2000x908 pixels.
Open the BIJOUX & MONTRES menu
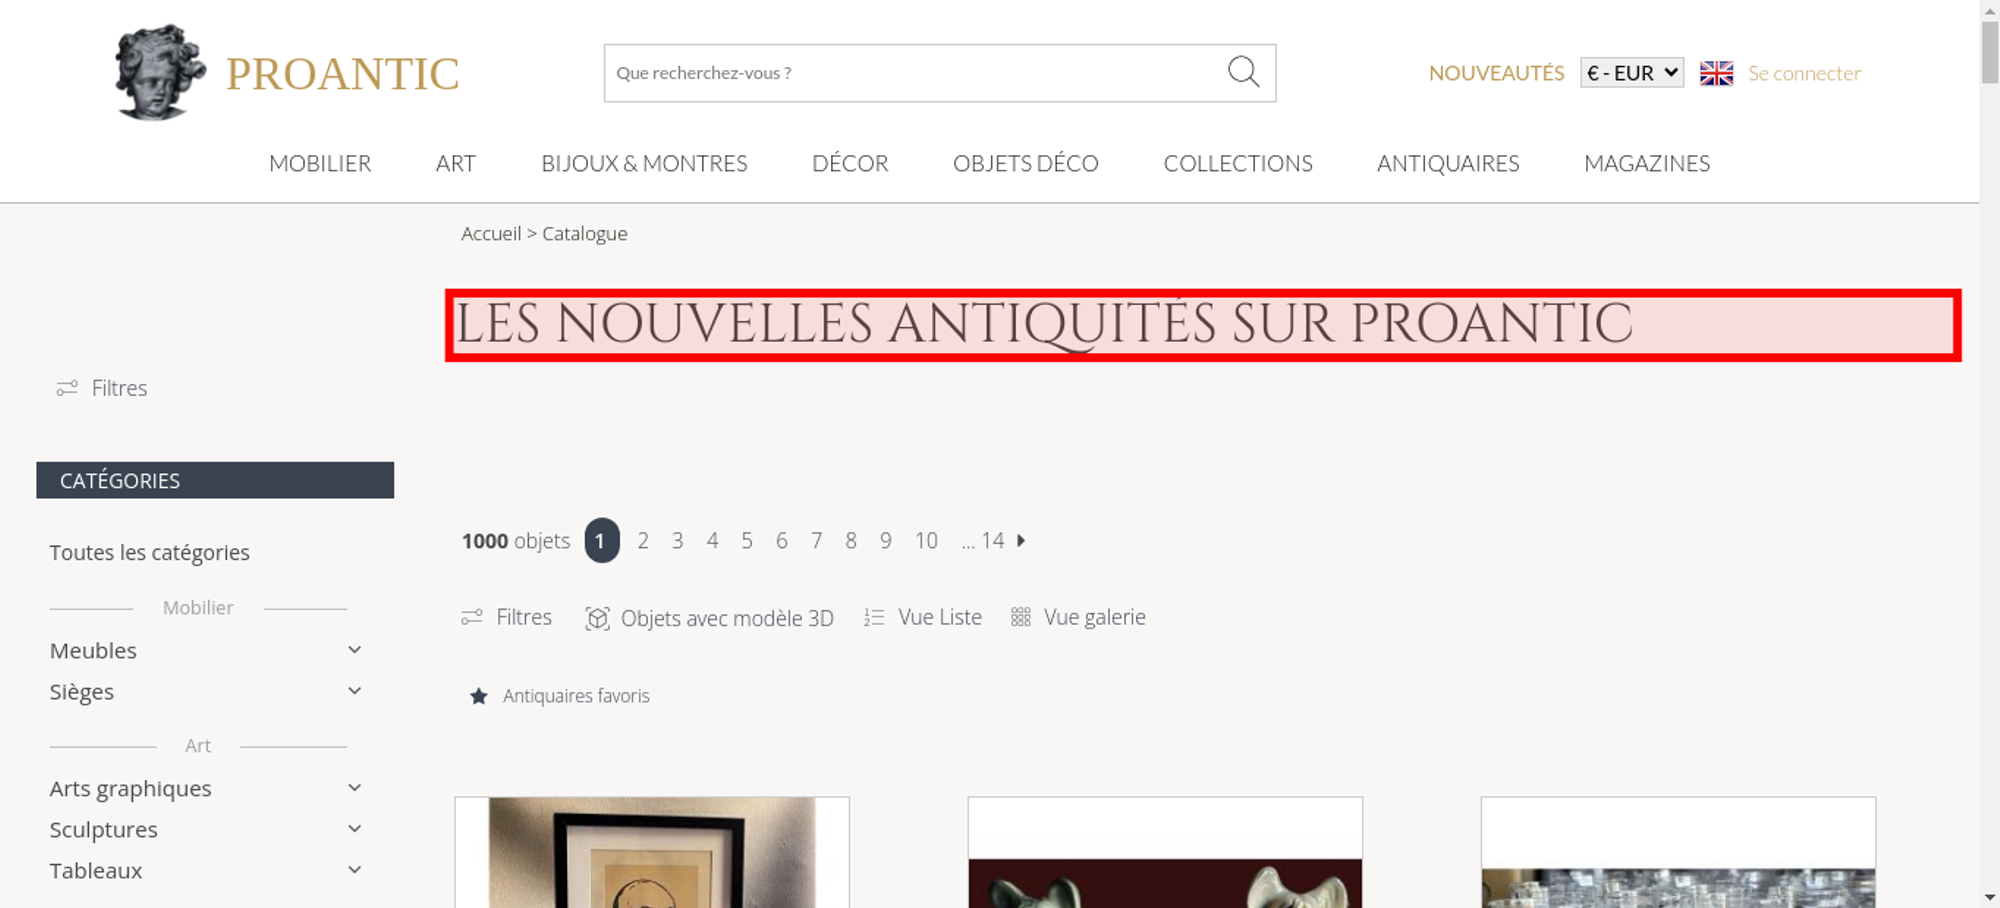[x=644, y=163]
